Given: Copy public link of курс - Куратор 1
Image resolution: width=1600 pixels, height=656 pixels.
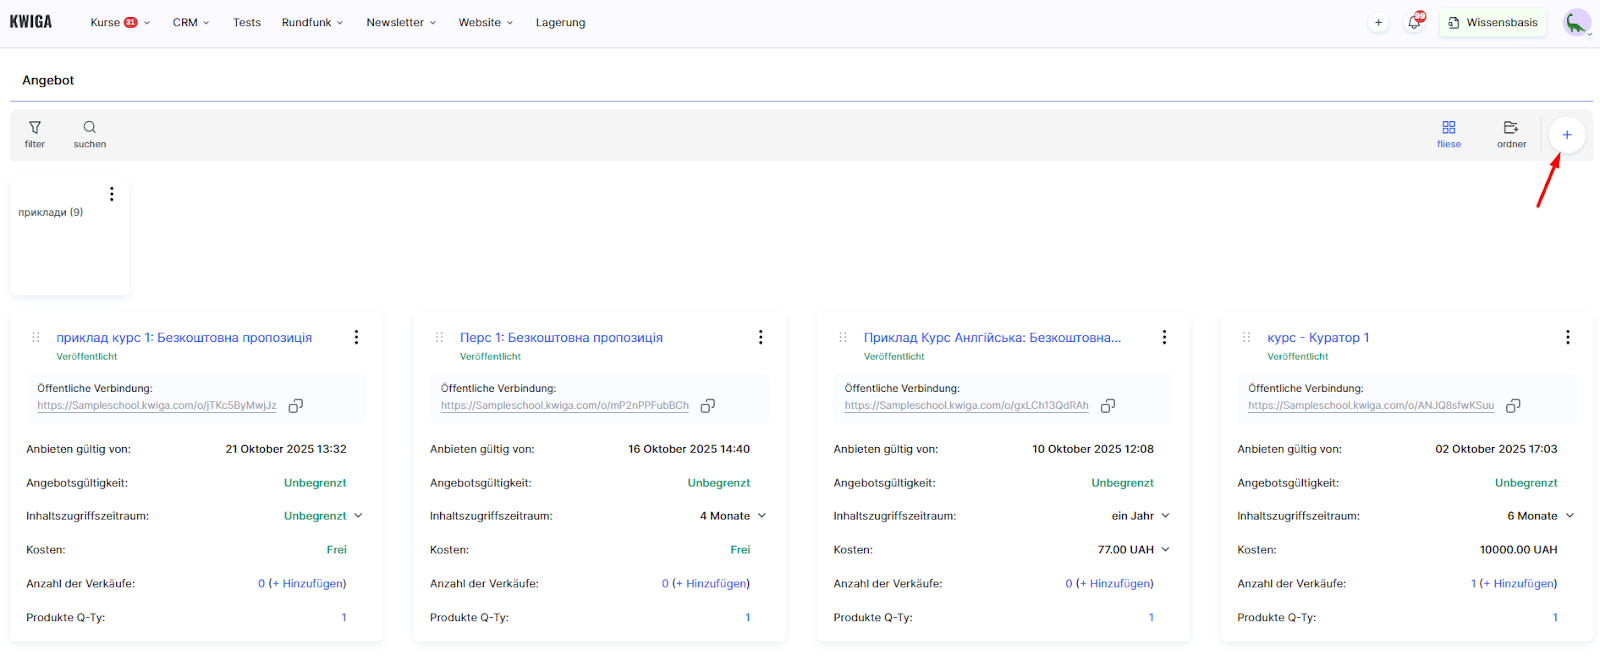Looking at the screenshot, I should point(1513,406).
